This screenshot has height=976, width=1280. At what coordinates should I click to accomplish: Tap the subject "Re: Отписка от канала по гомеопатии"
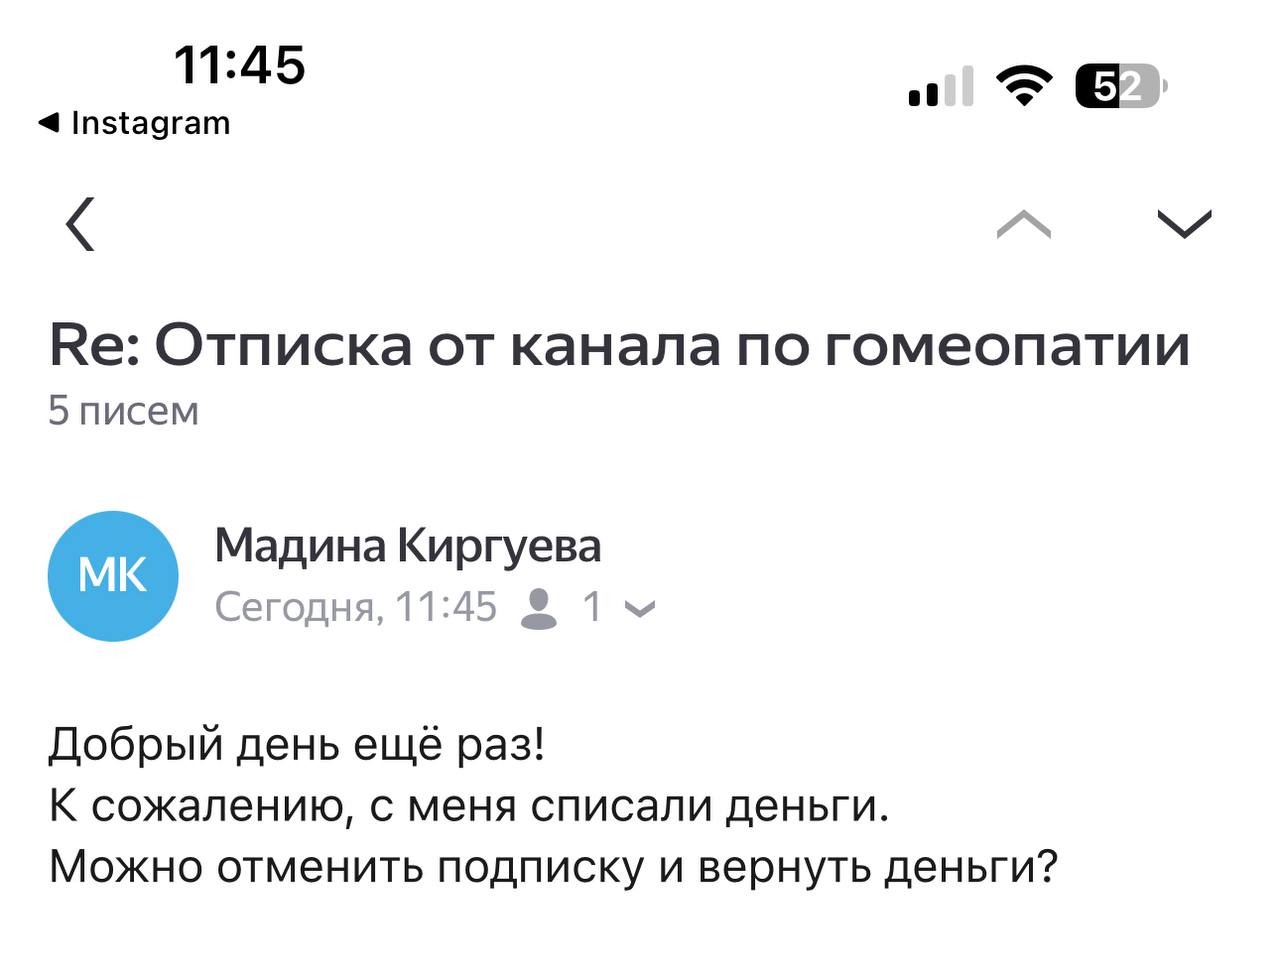(x=619, y=346)
